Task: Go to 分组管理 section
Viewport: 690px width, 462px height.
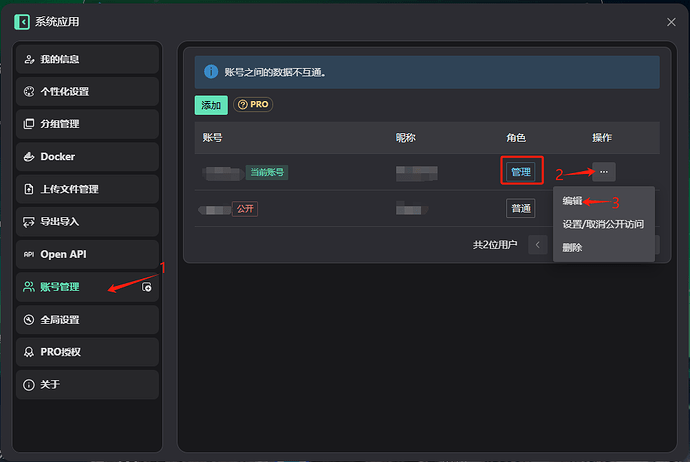Action: (x=87, y=124)
